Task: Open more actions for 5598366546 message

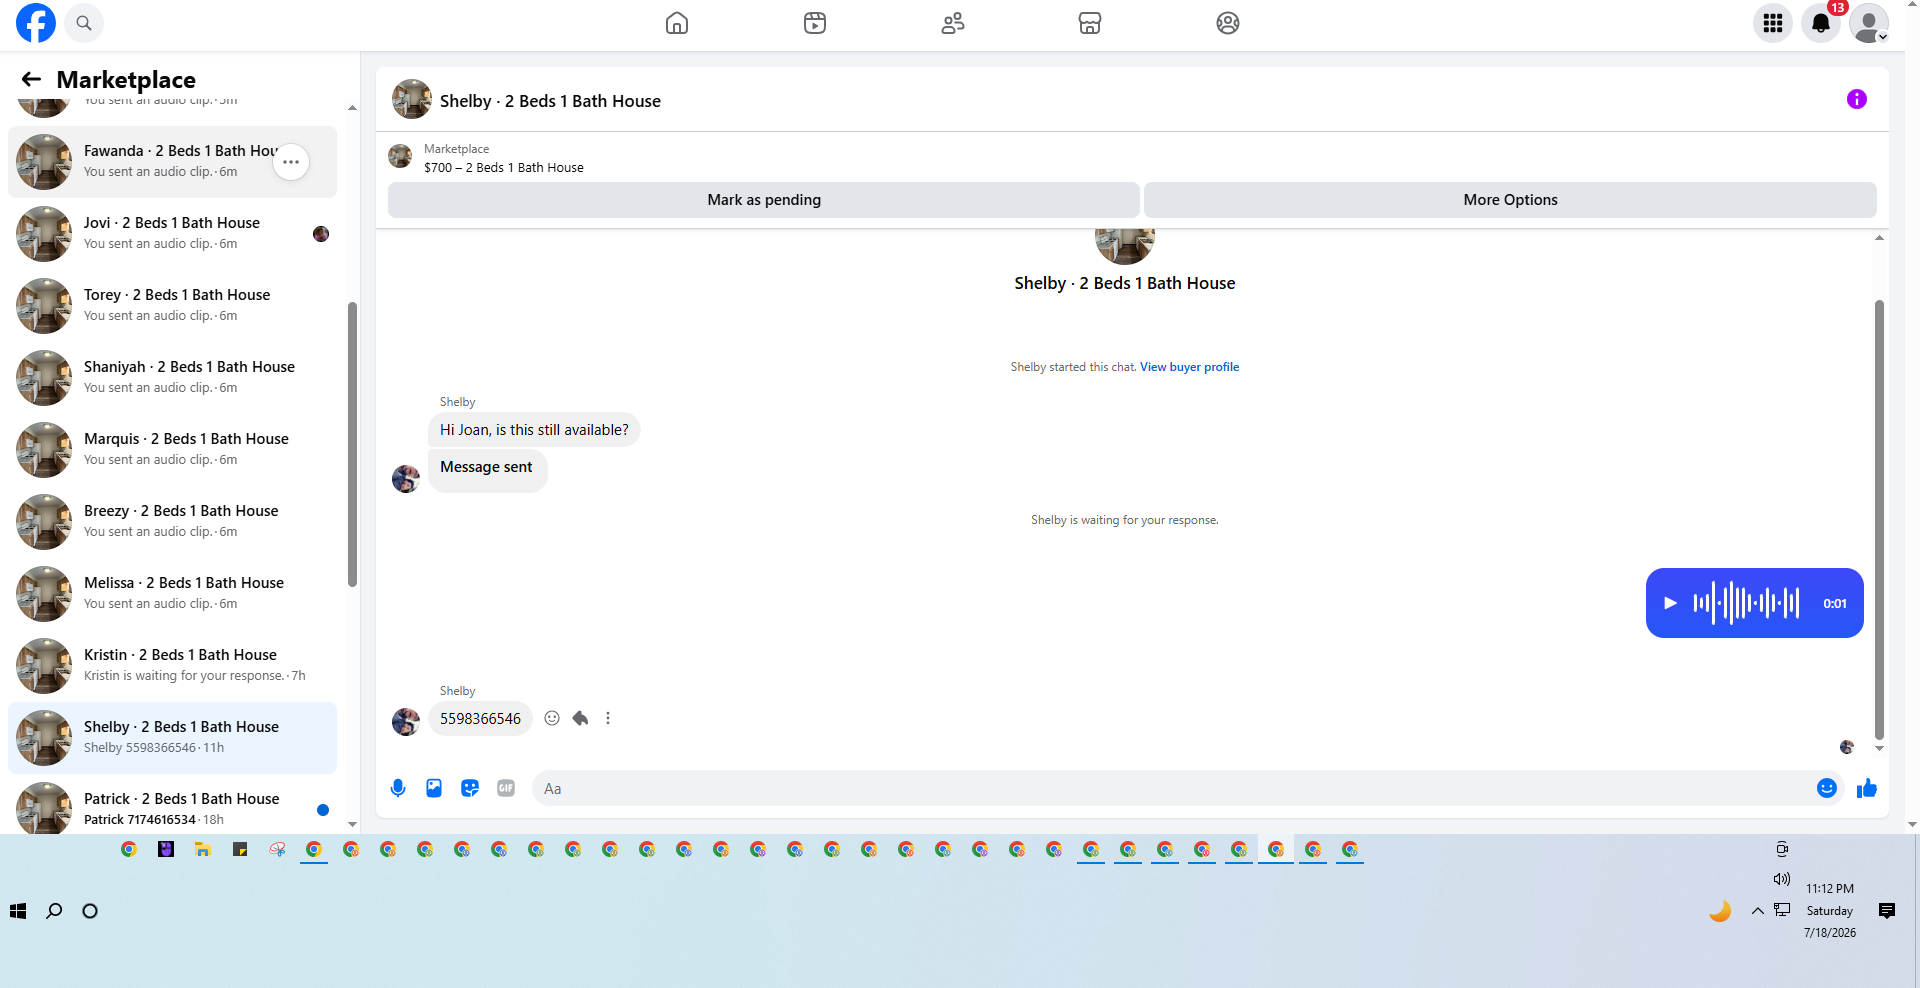Action: 608,718
